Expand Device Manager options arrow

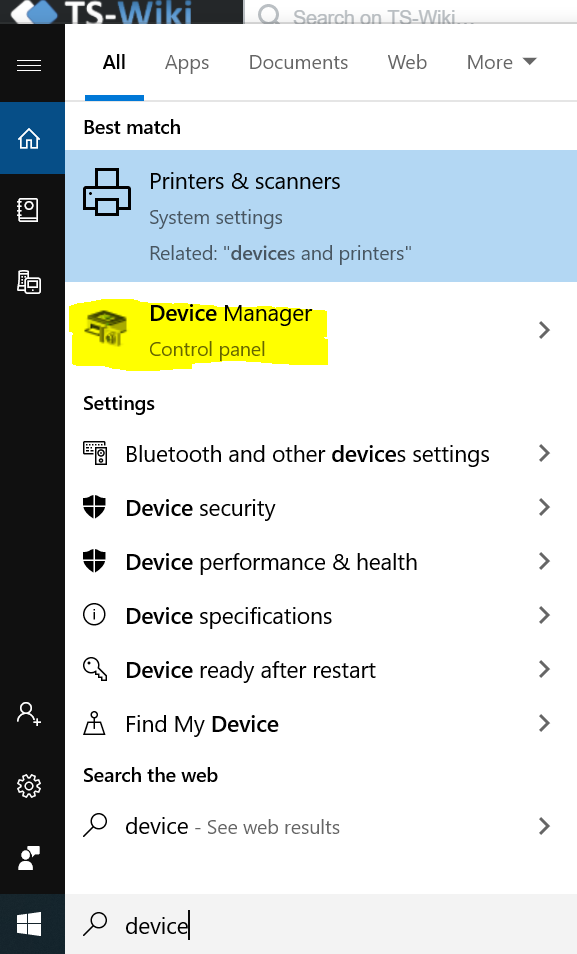544,330
